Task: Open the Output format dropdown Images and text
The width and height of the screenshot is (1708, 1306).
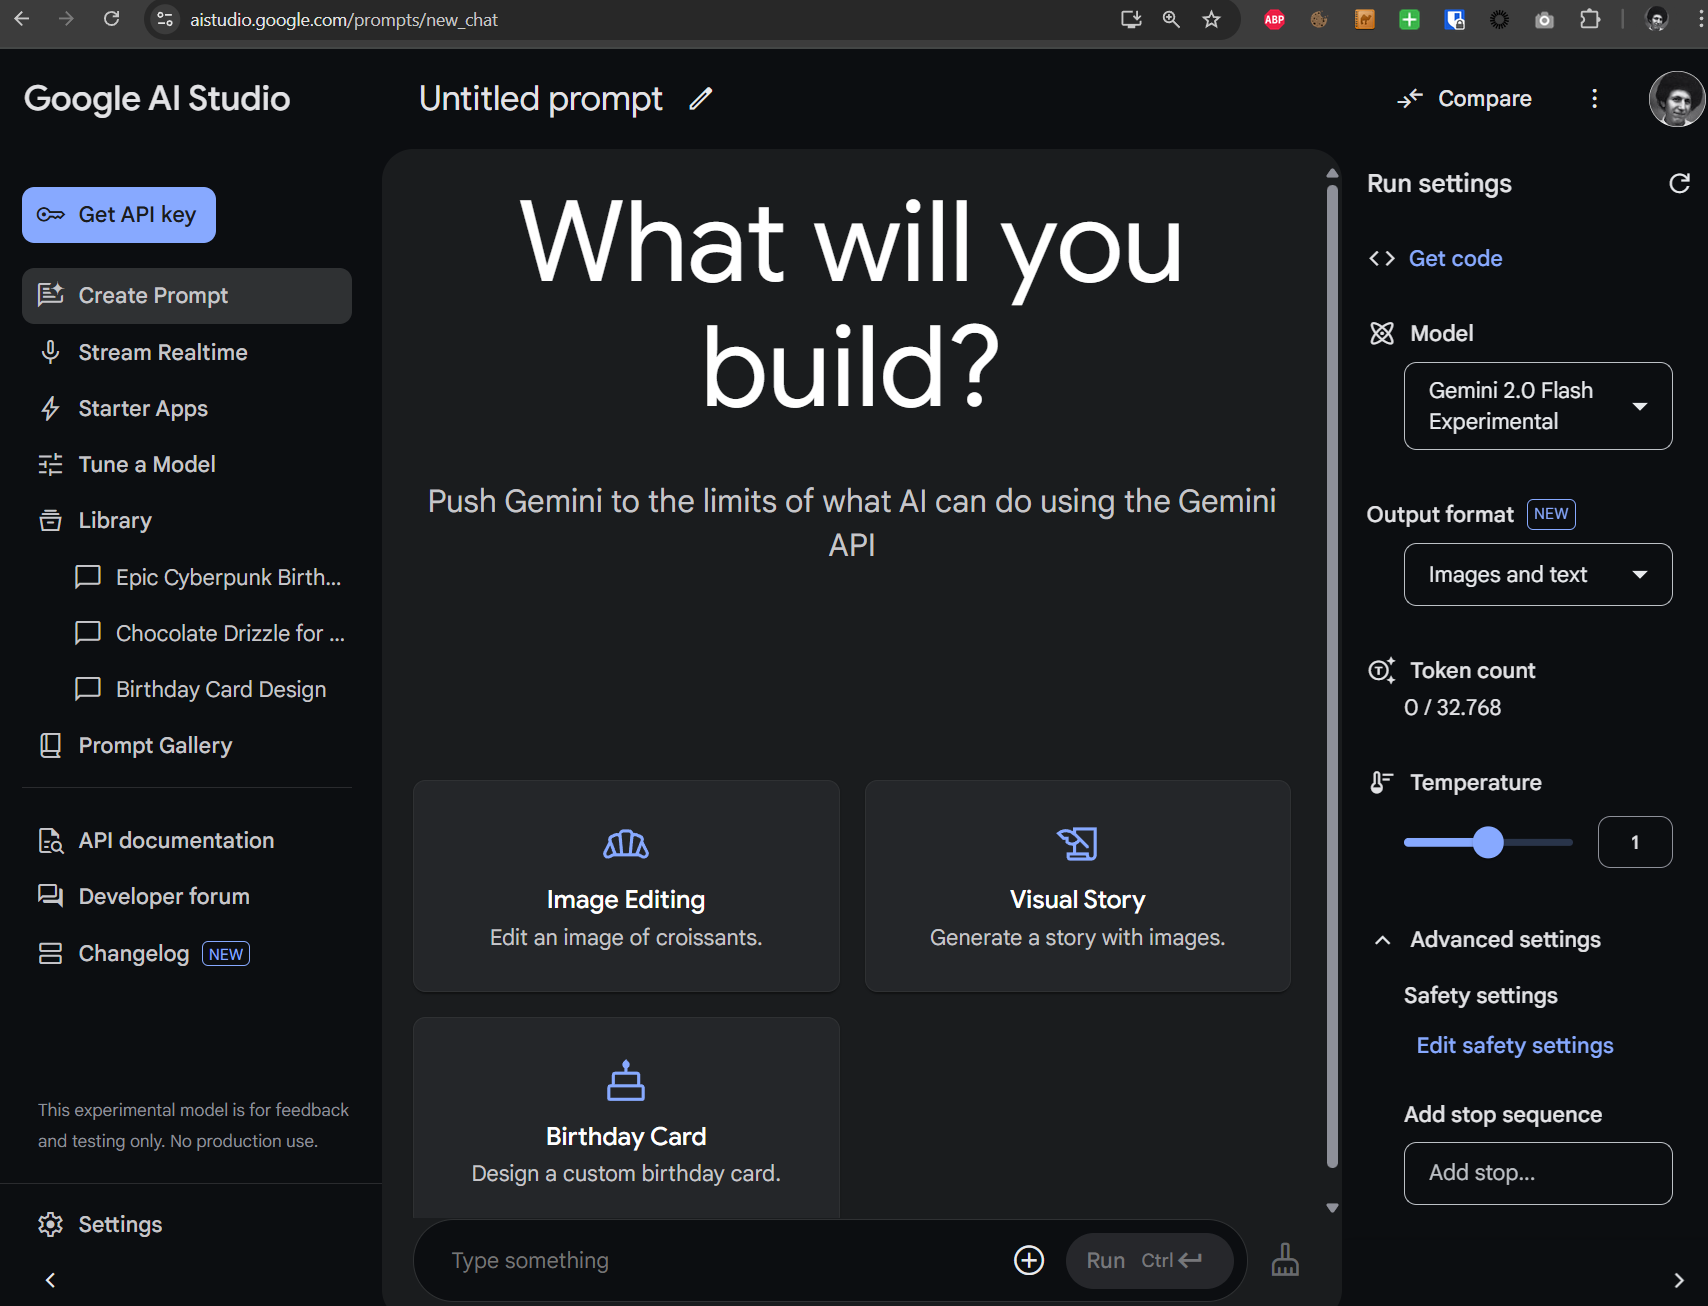Action: pos(1538,574)
